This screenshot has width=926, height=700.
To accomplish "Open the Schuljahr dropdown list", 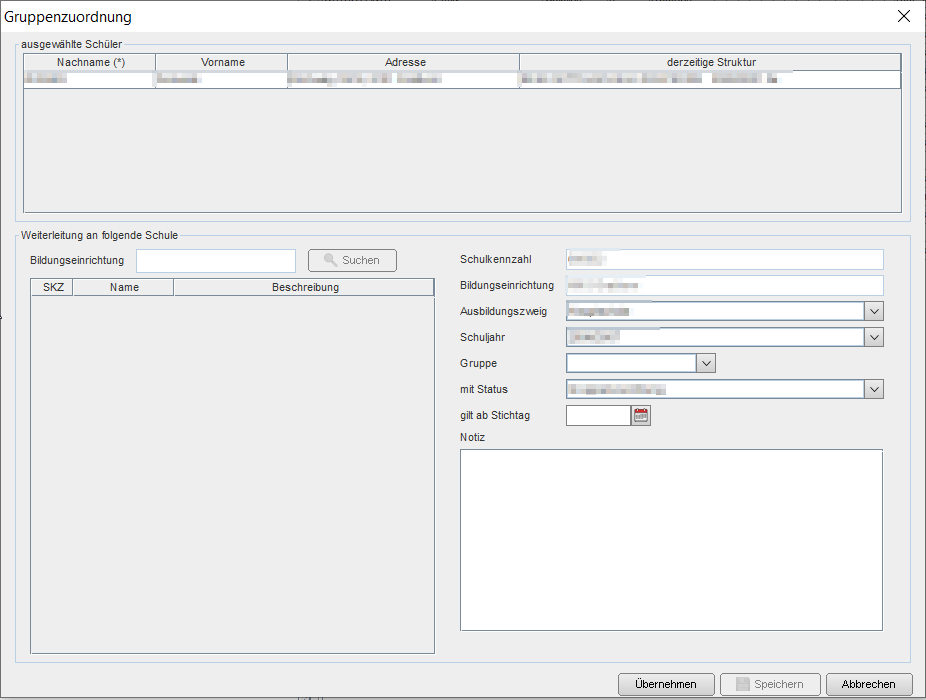I will tap(874, 337).
